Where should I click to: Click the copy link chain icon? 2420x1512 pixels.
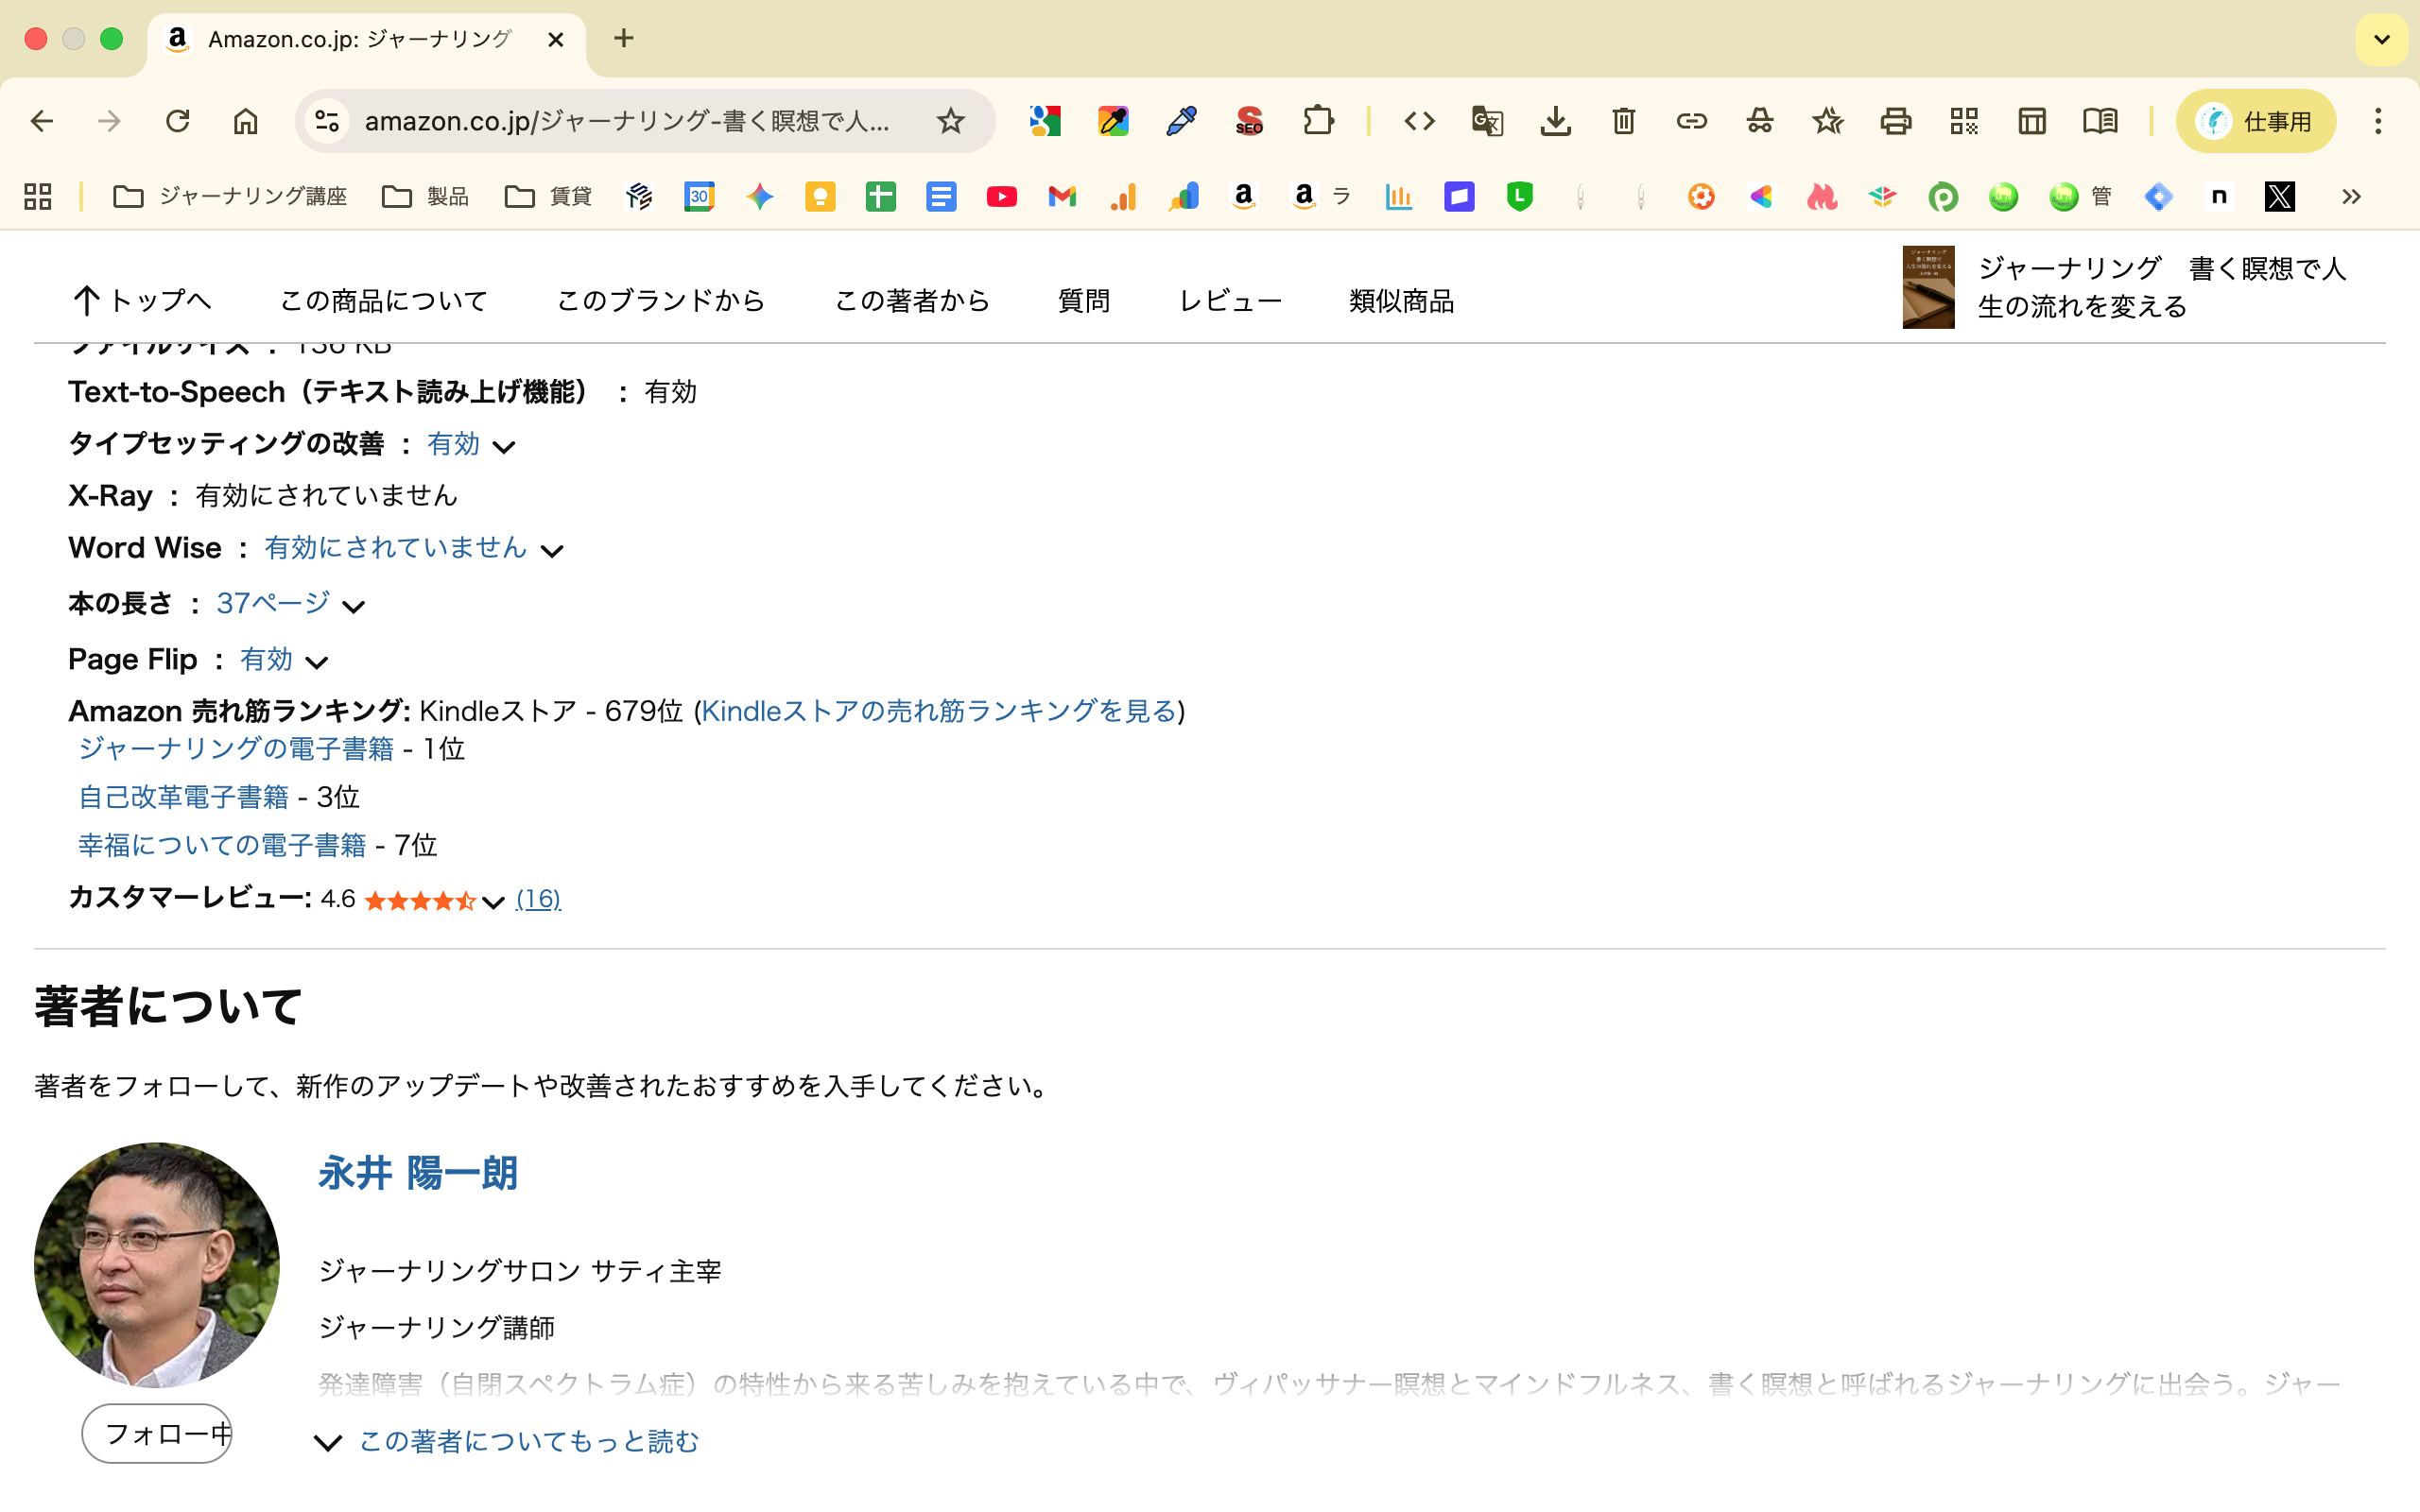pyautogui.click(x=1692, y=121)
